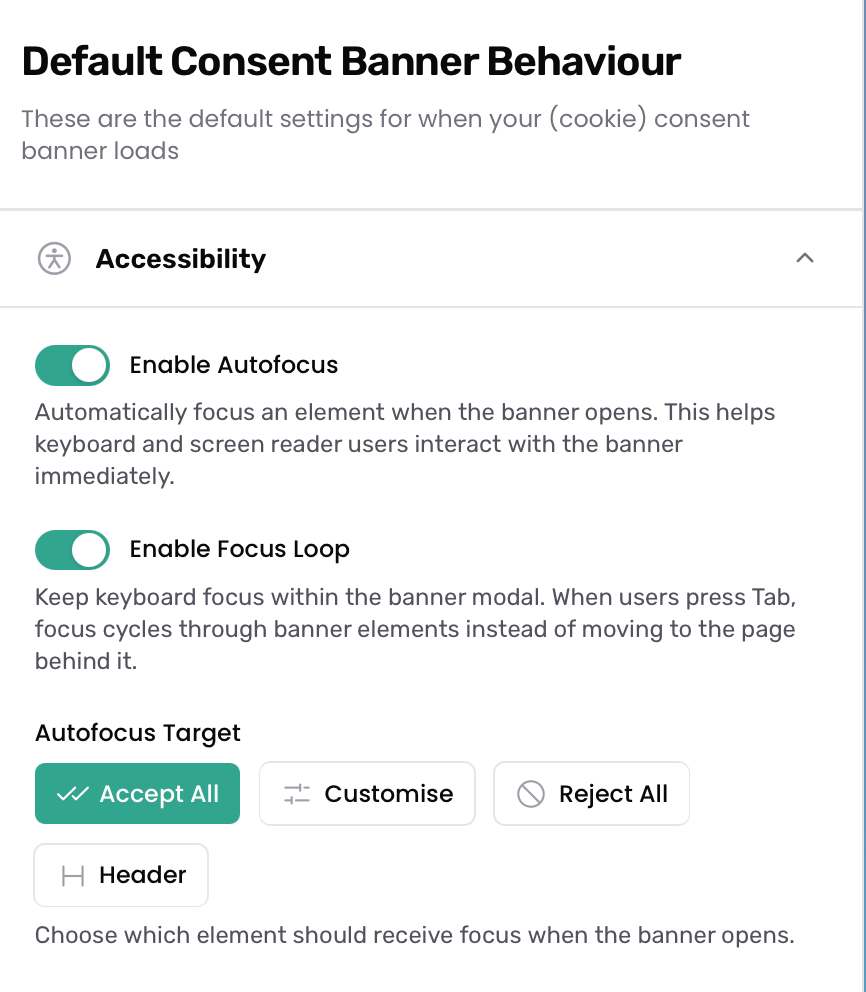Disable the Enable Autofocus switch
The width and height of the screenshot is (866, 992).
click(x=72, y=365)
